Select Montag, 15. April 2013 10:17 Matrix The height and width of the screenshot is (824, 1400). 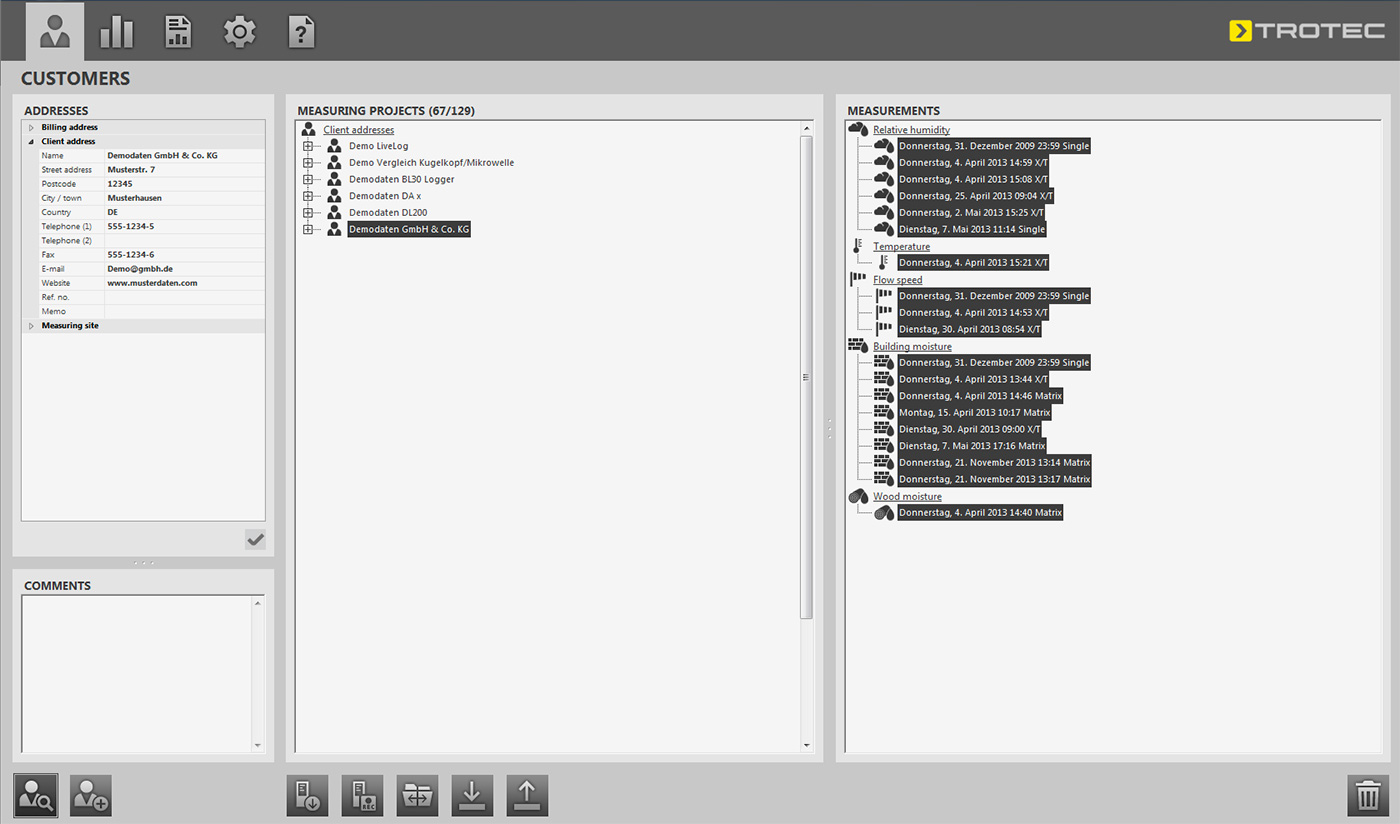coord(975,412)
